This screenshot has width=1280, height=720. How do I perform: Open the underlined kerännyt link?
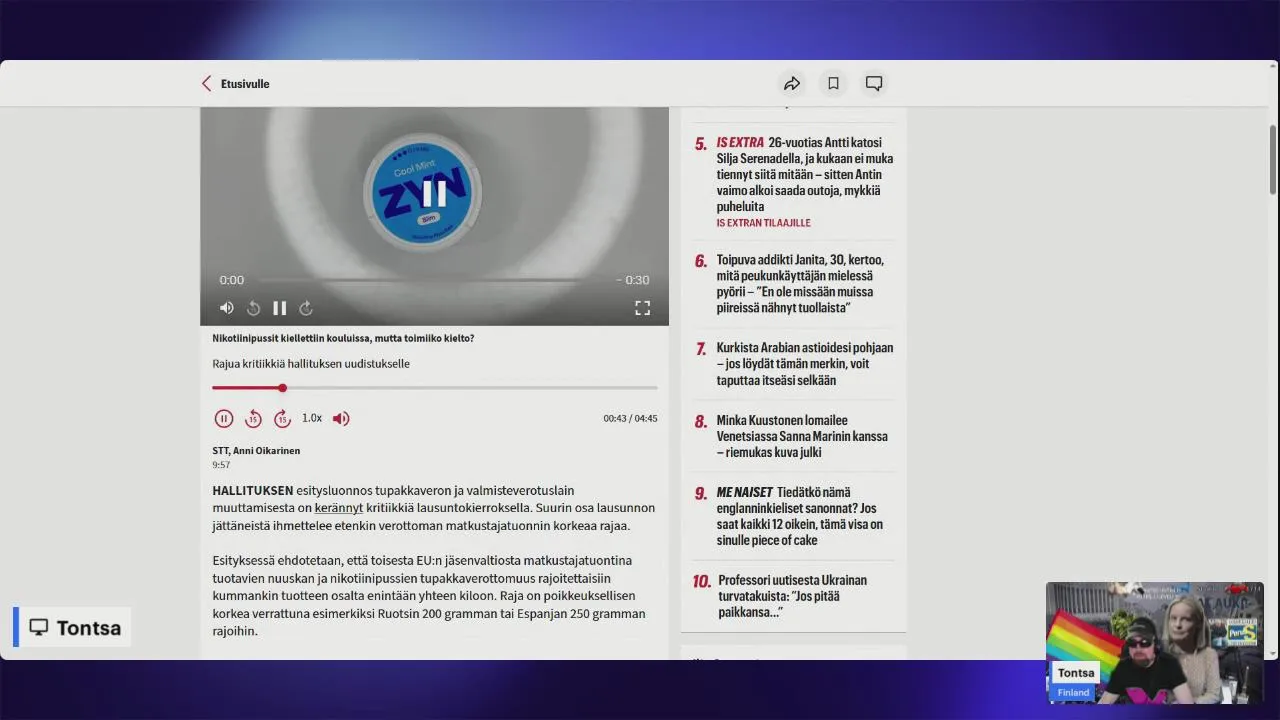pos(339,508)
